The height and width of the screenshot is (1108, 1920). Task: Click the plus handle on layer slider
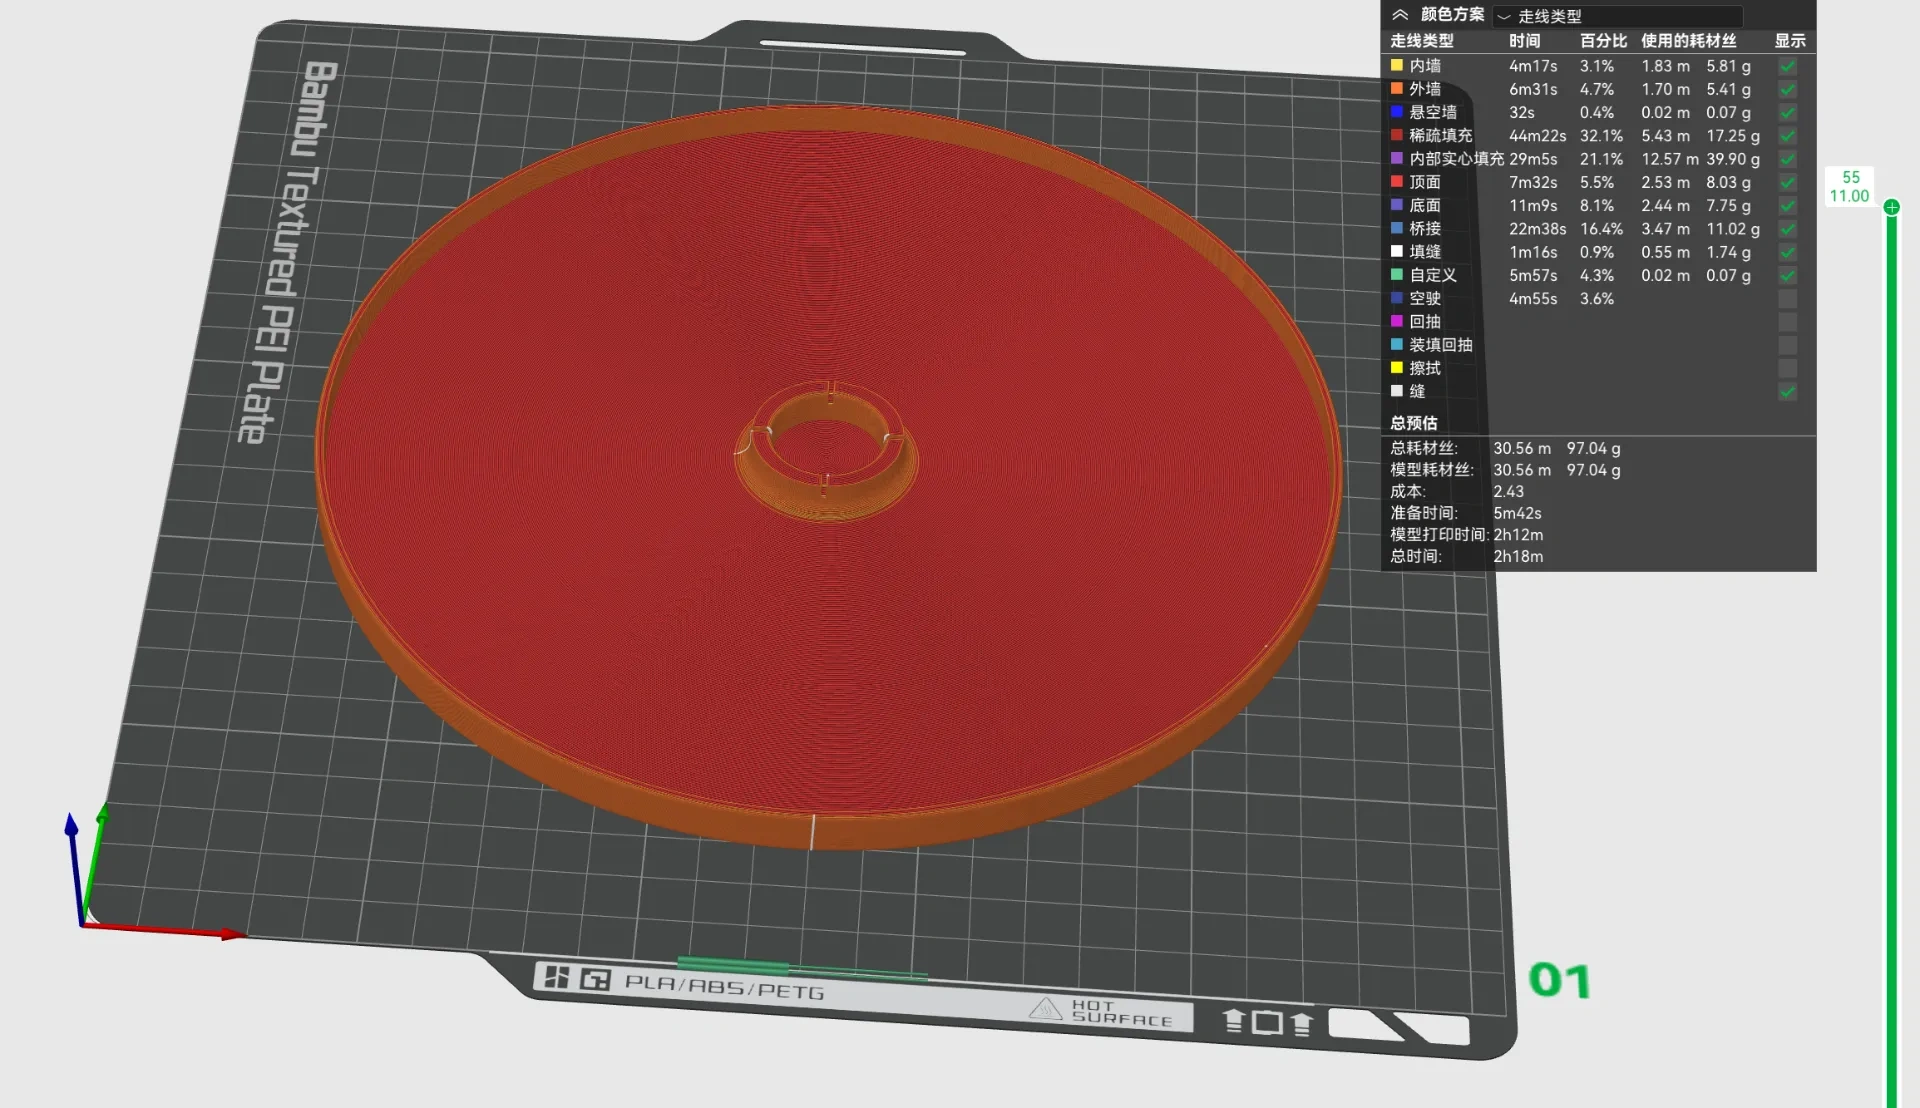[x=1891, y=207]
